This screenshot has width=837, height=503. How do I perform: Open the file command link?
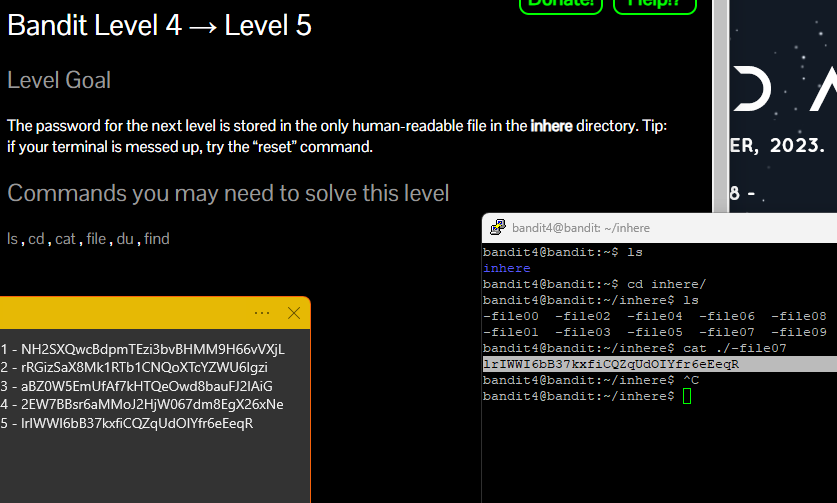click(96, 239)
